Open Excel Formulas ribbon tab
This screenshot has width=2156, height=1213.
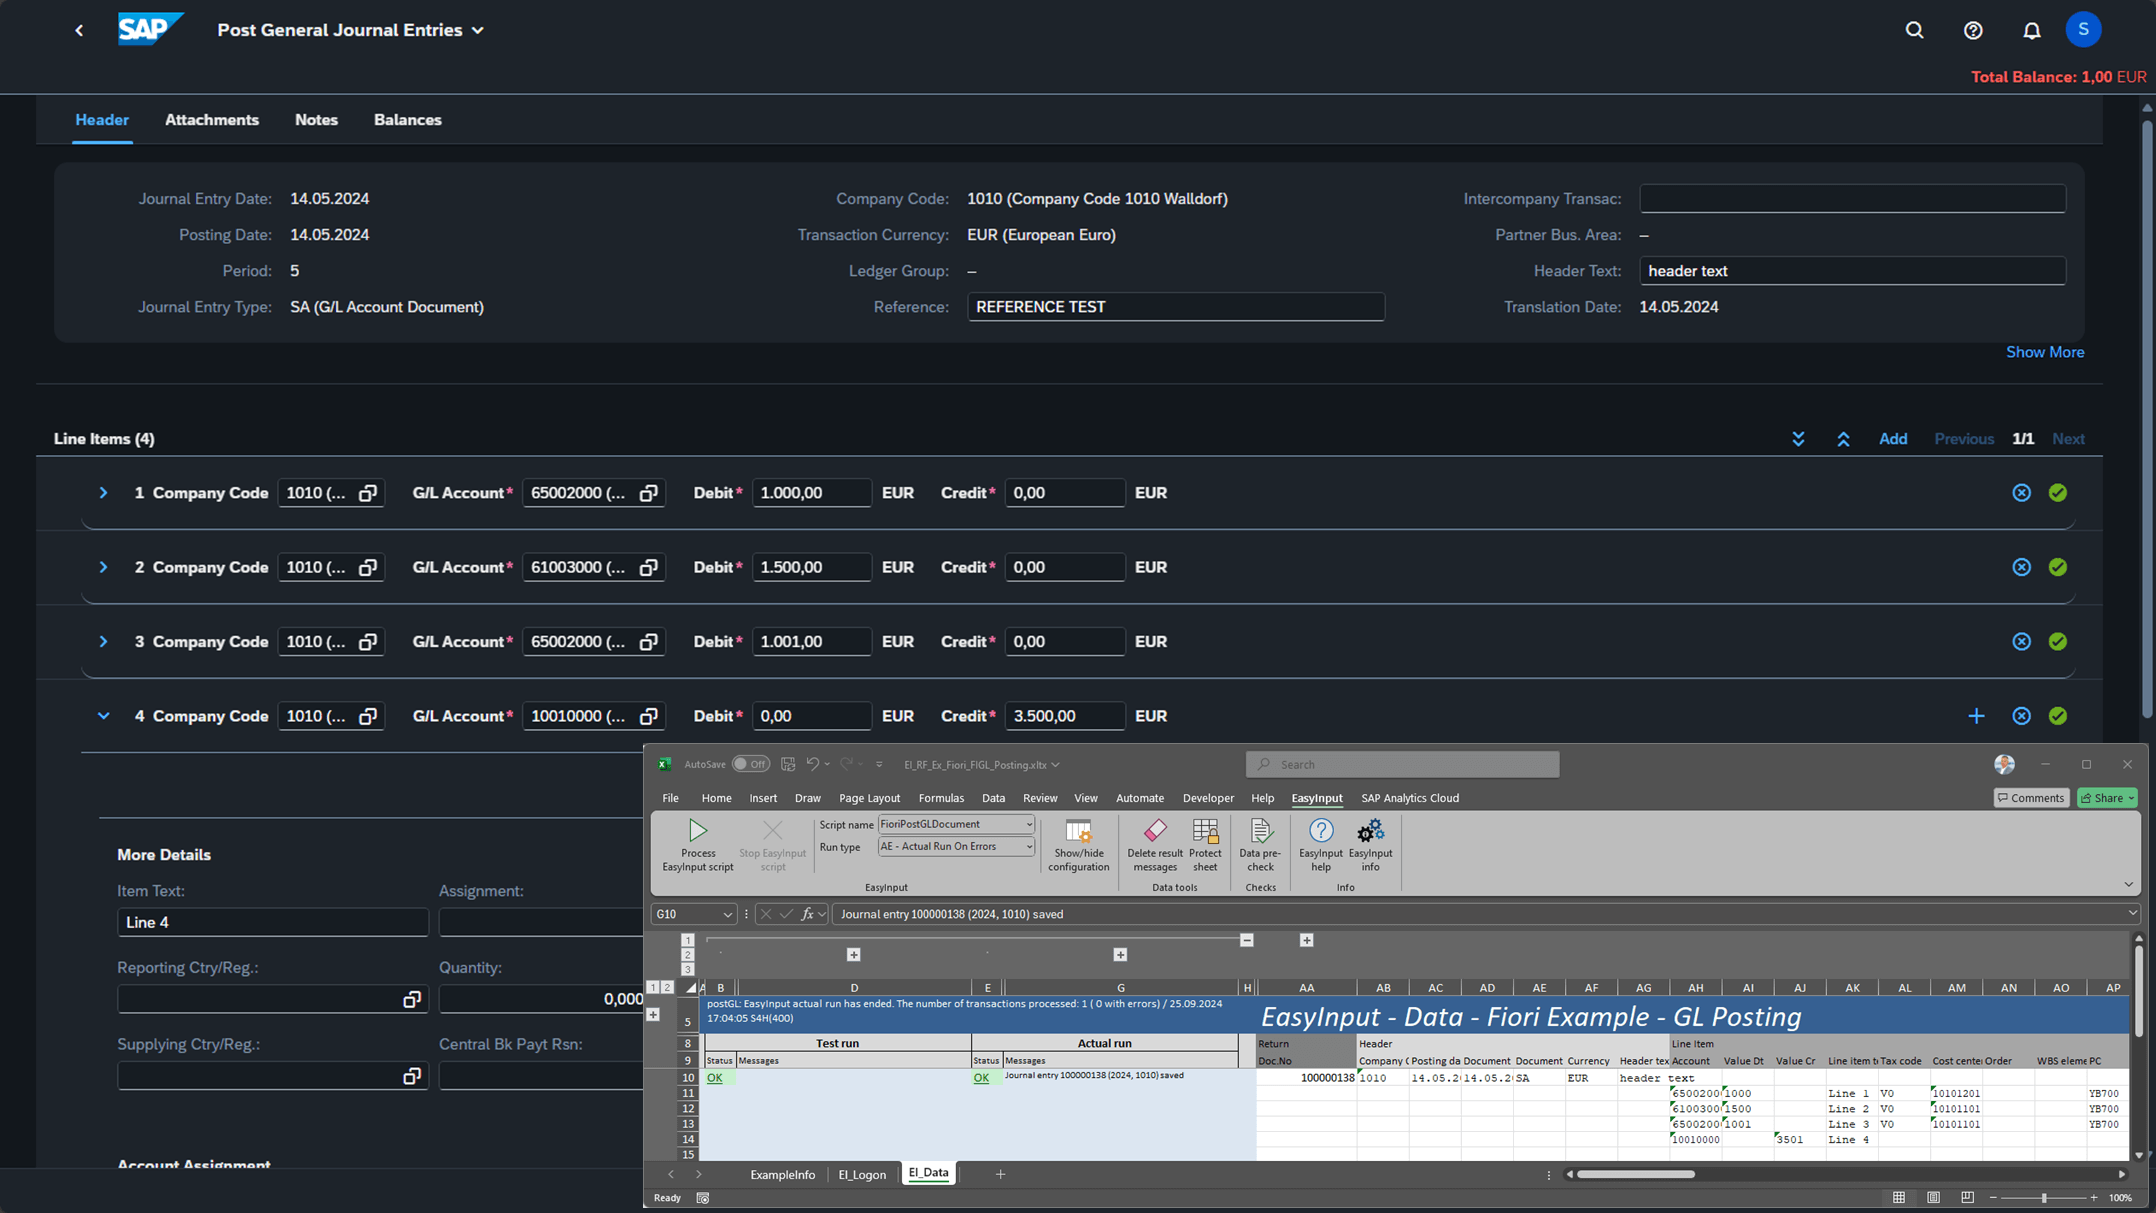tap(941, 798)
